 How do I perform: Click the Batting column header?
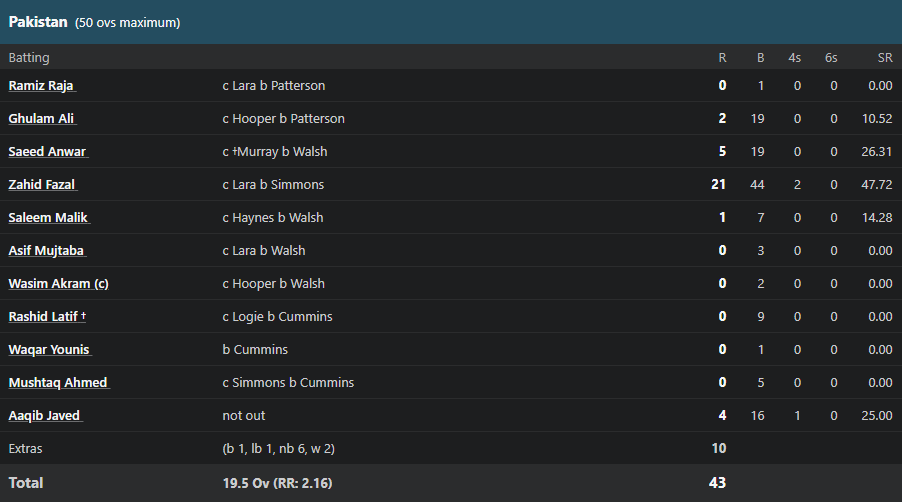point(29,58)
